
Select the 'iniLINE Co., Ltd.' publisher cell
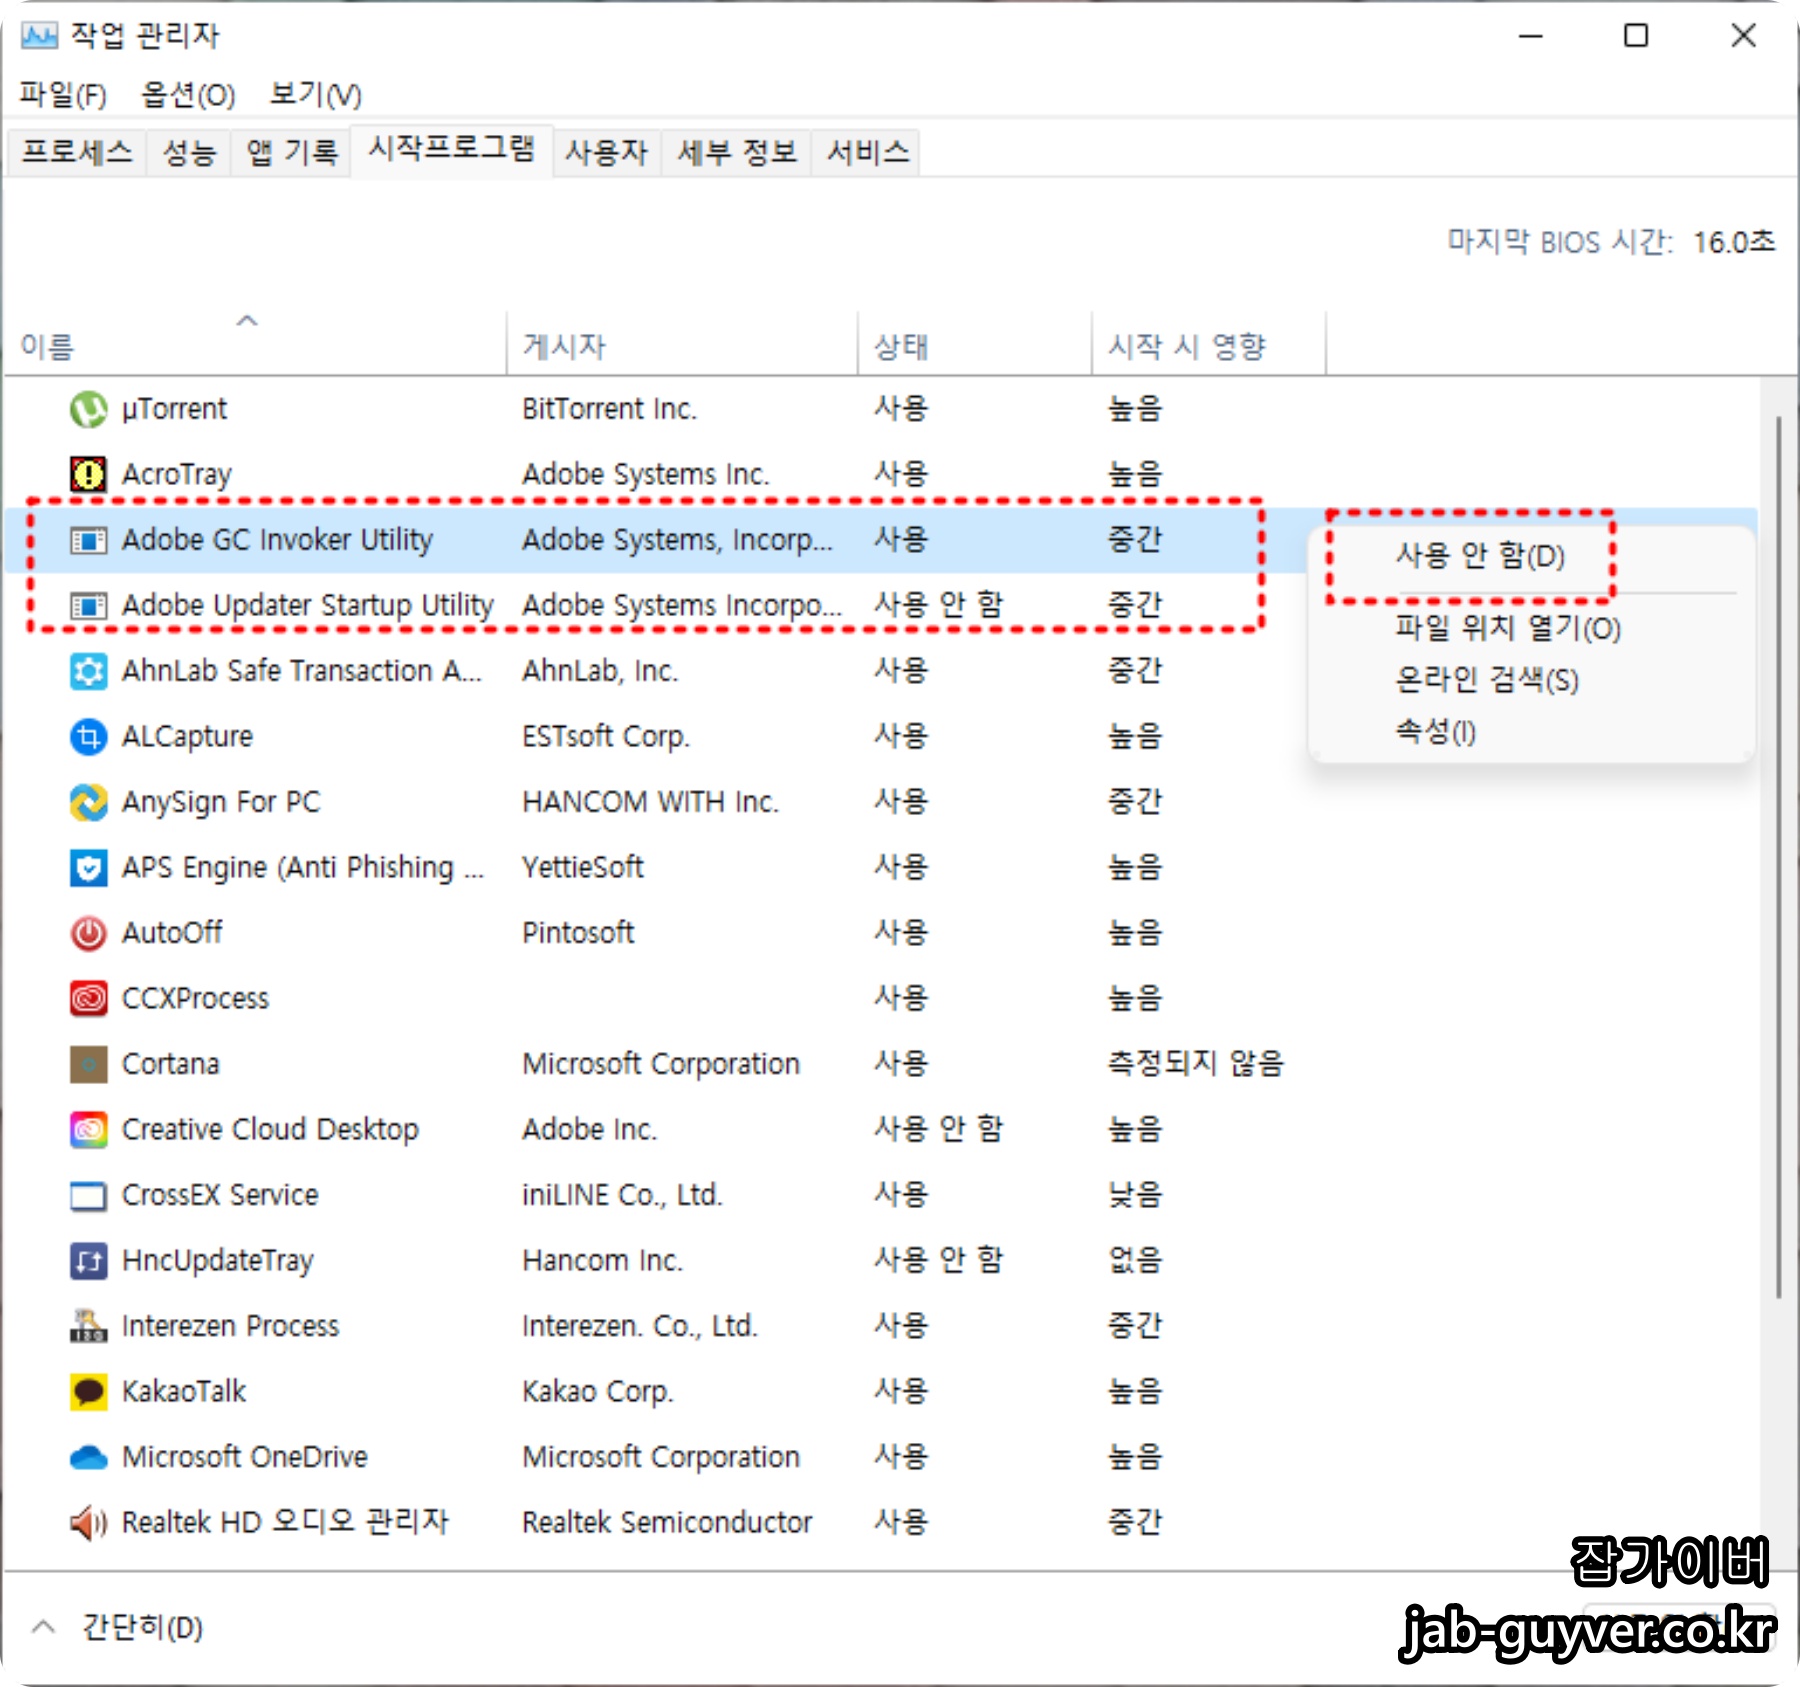[x=622, y=1195]
